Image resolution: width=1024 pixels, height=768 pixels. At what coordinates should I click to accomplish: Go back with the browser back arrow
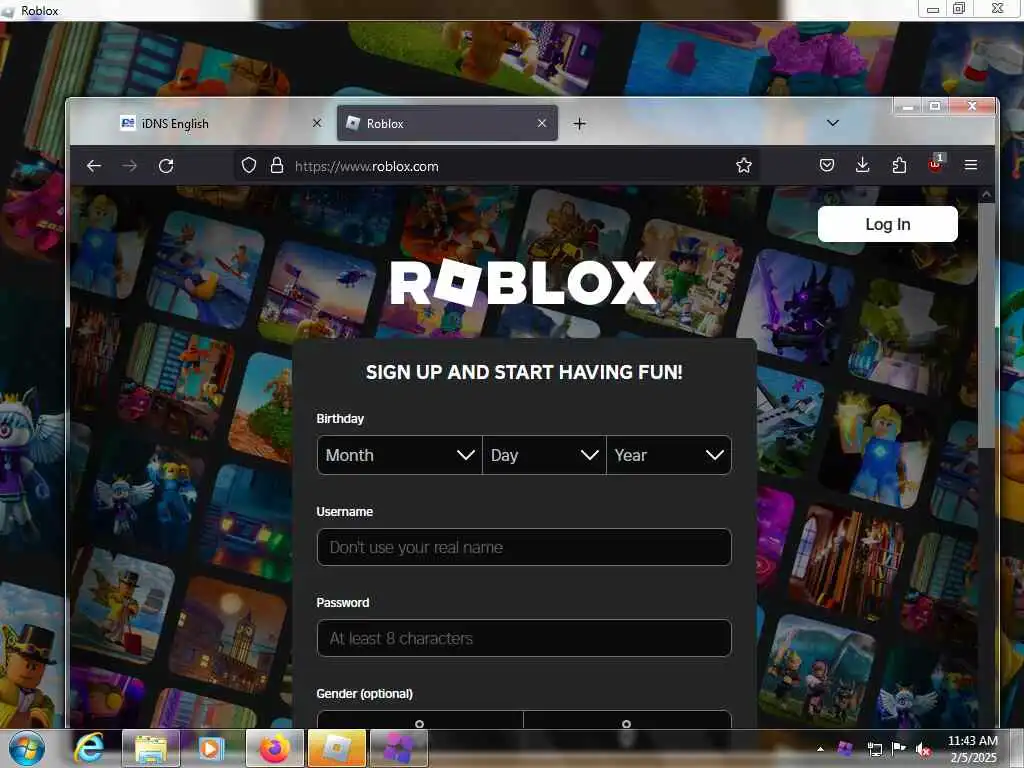[94, 166]
